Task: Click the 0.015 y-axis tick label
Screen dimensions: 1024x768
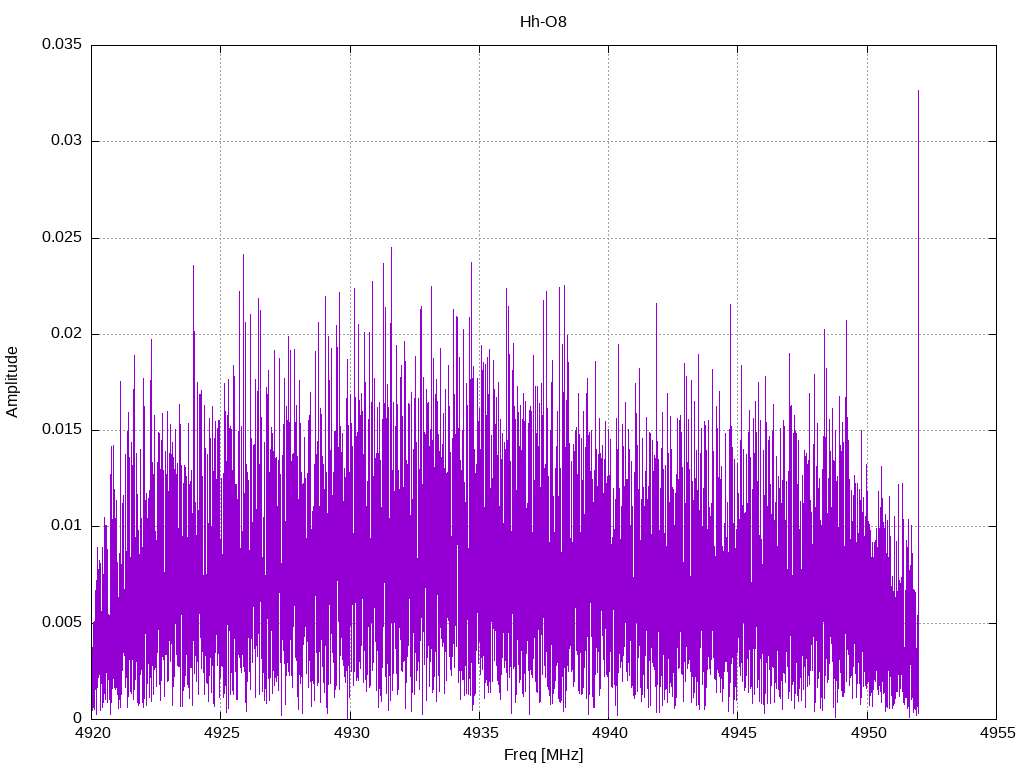Action: 61,430
